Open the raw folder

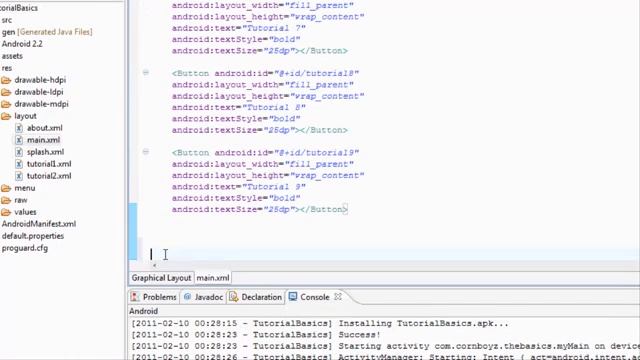21,200
